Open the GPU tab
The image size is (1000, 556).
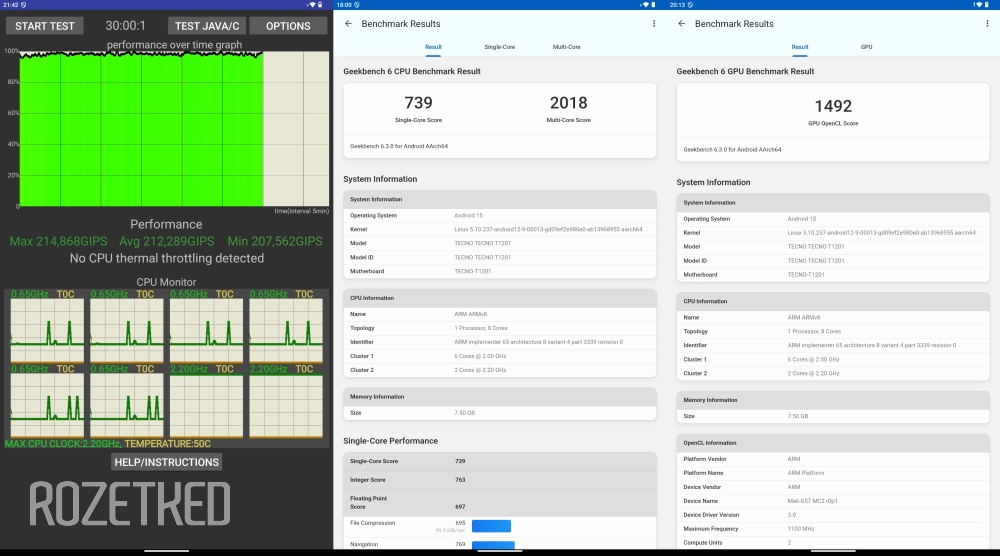pyautogui.click(x=866, y=47)
